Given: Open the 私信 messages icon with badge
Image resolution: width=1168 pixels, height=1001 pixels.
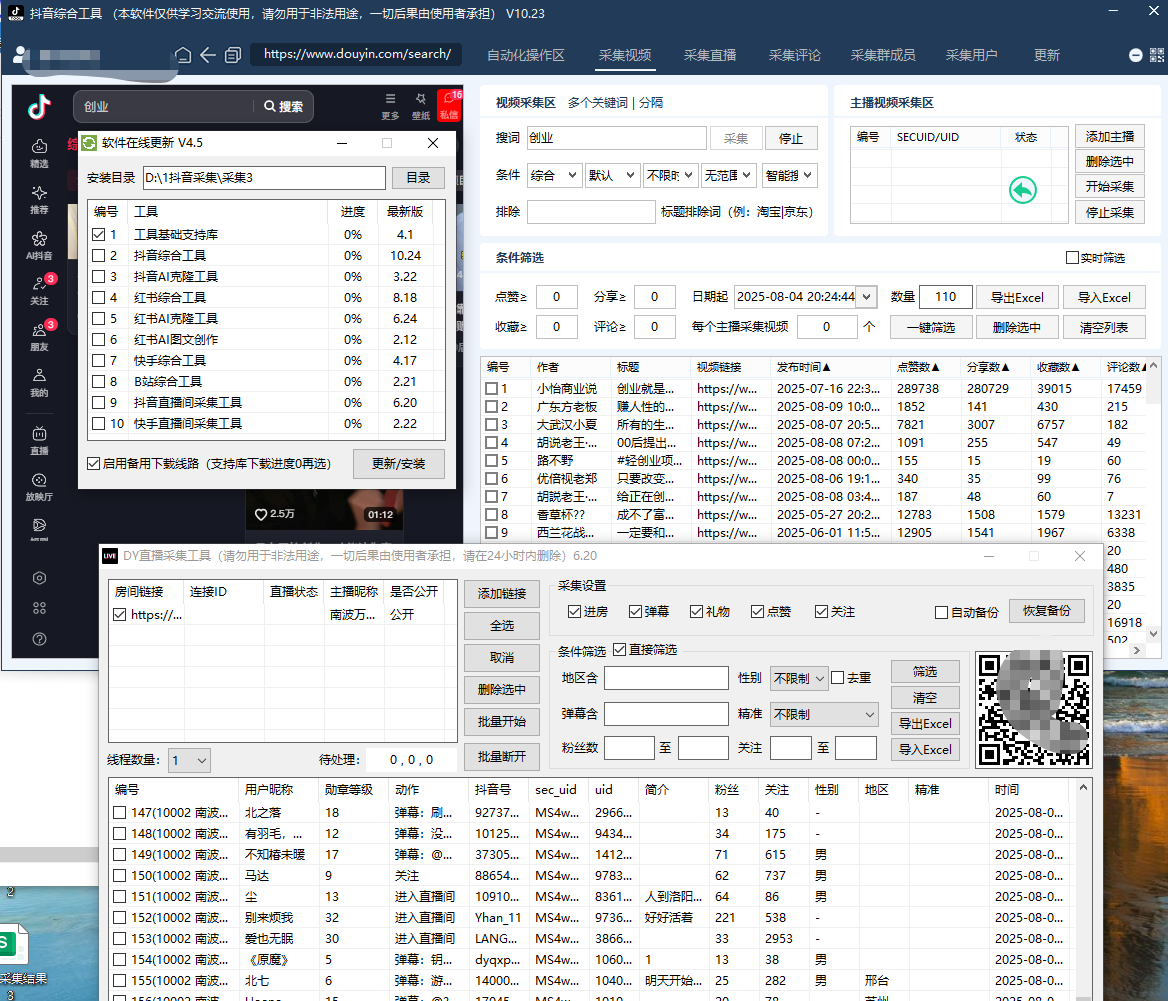Looking at the screenshot, I should [449, 105].
